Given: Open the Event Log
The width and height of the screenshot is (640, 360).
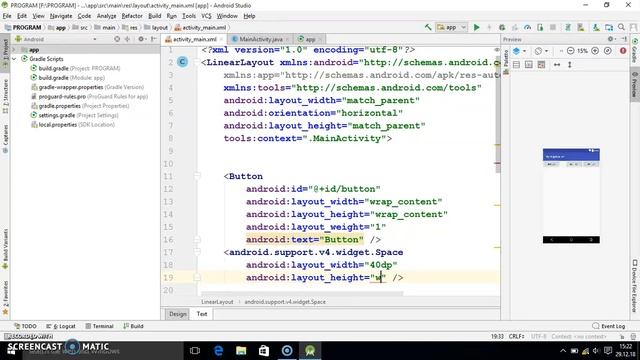Looking at the screenshot, I should pyautogui.click(x=609, y=326).
